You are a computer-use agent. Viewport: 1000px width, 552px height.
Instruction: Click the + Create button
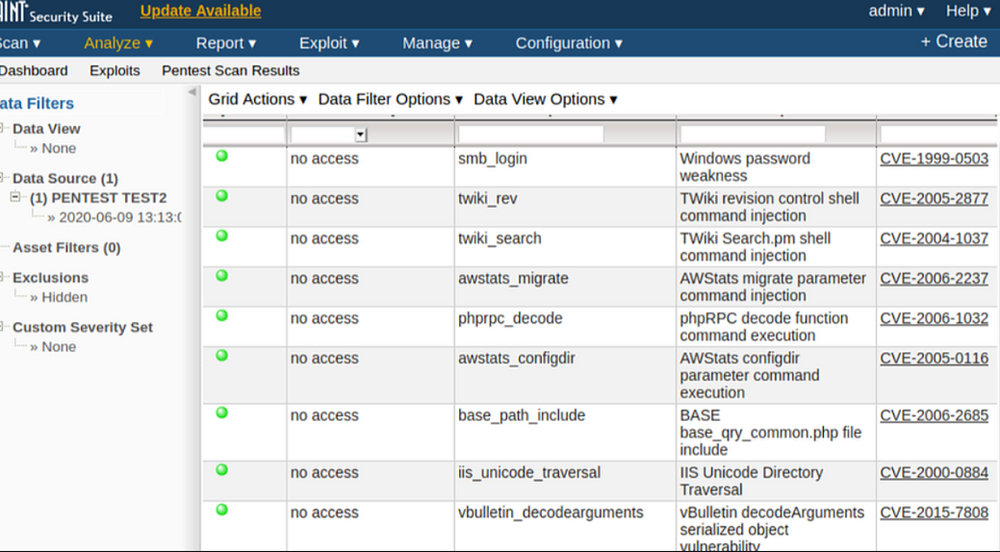tap(953, 41)
